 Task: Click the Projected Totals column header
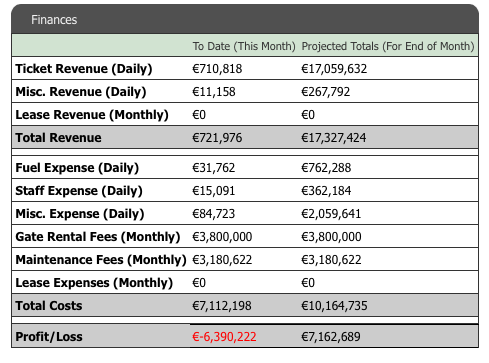[x=388, y=46]
